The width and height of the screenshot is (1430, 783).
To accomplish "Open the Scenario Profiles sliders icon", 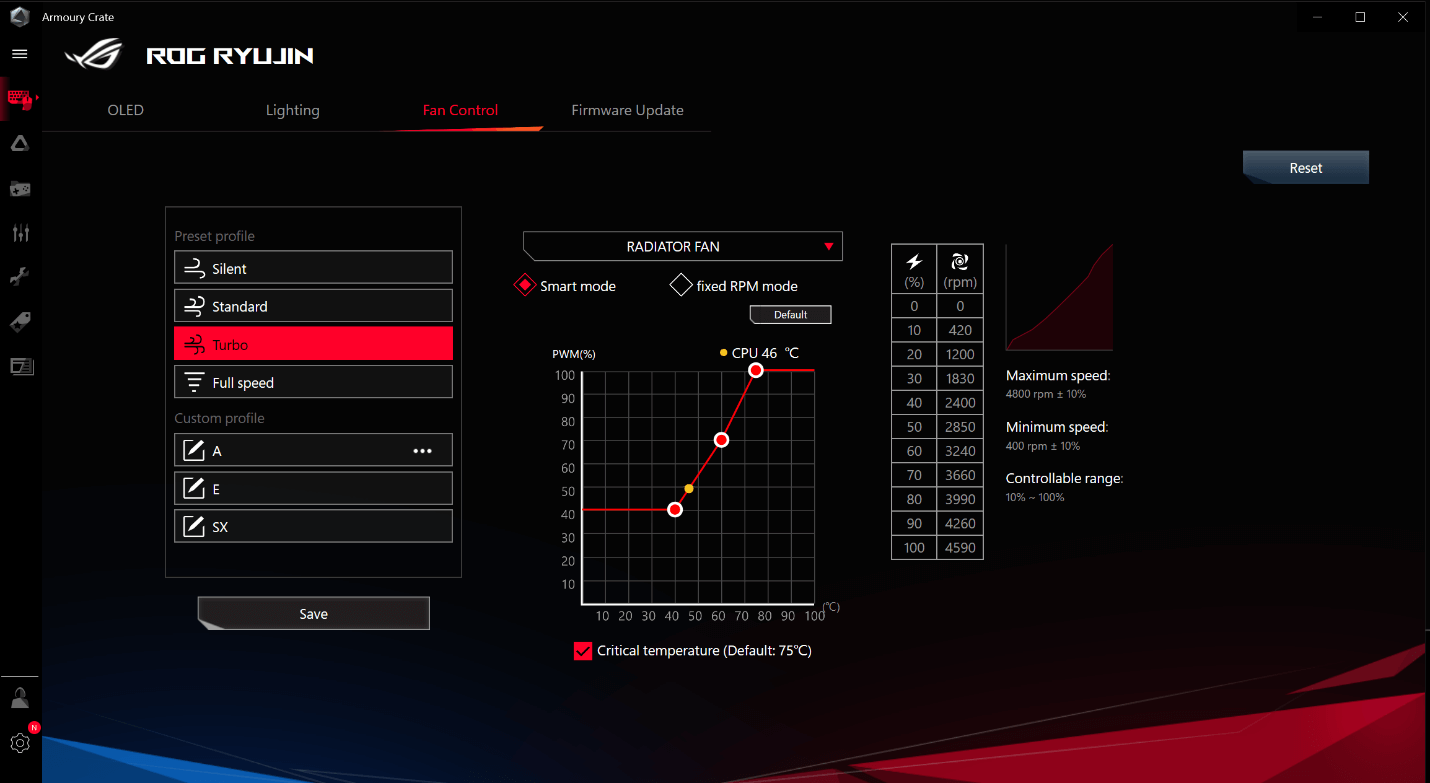I will (x=20, y=233).
